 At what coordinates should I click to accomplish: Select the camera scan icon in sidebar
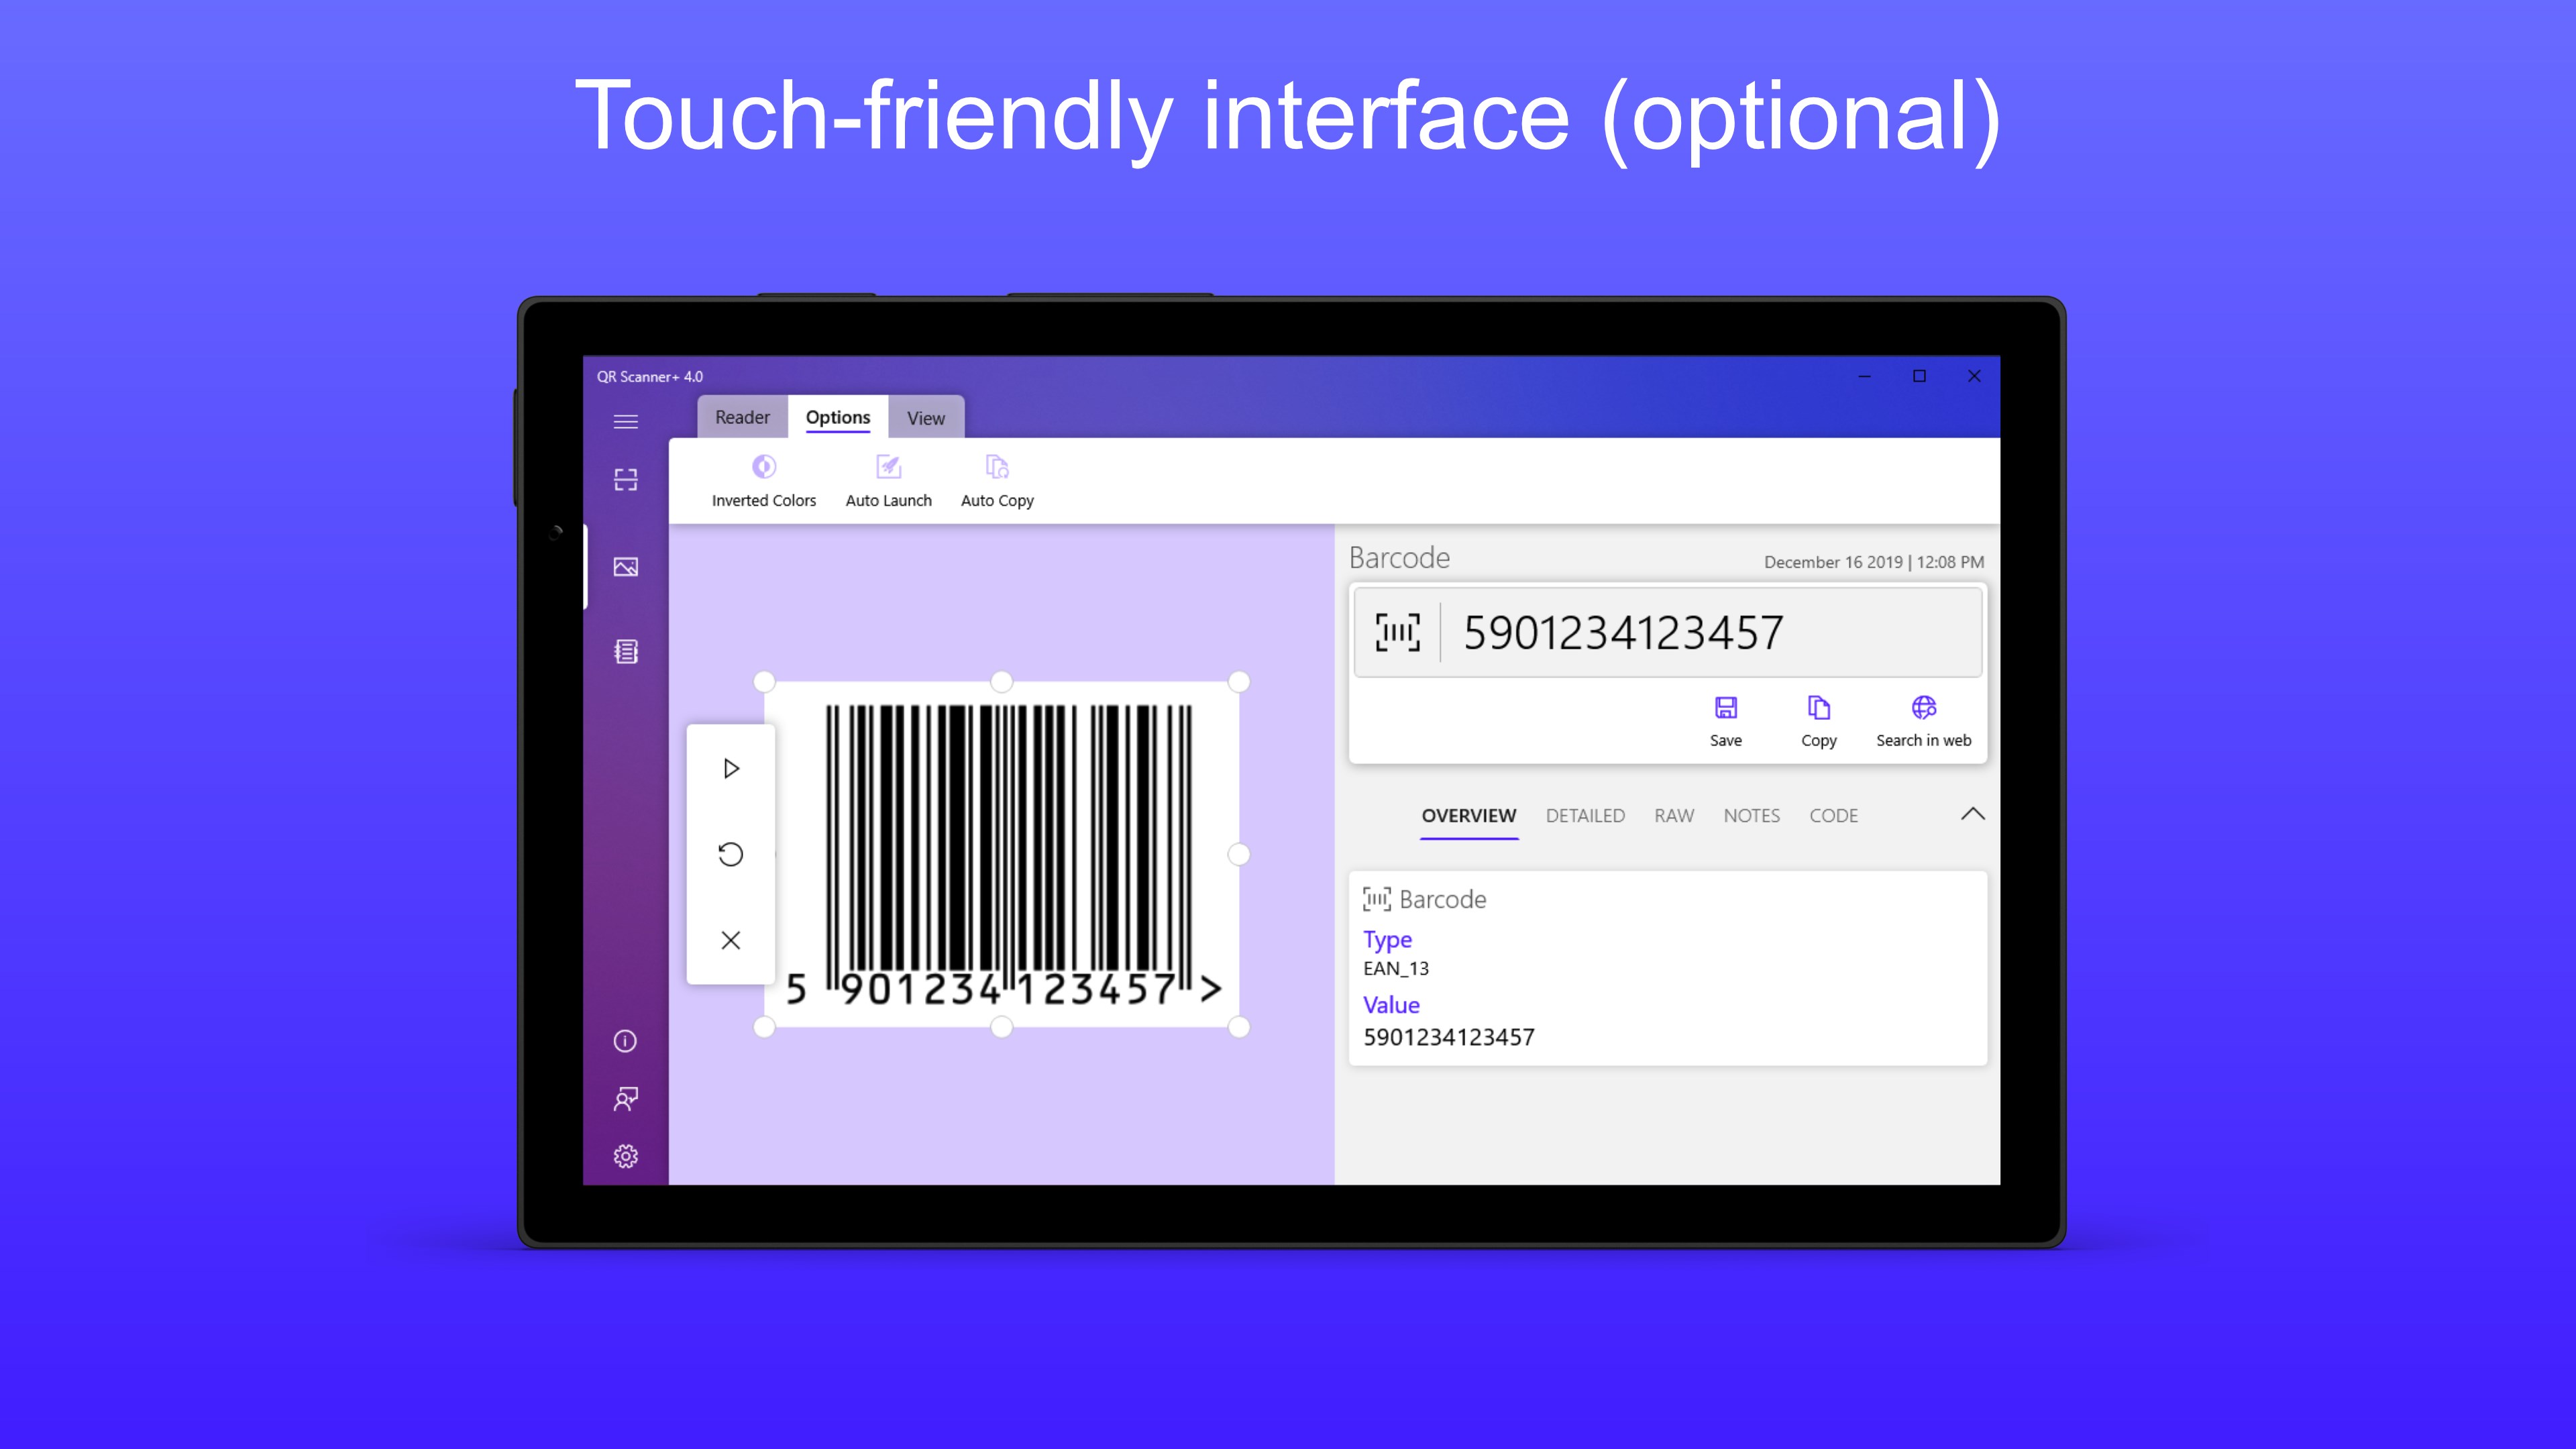click(x=625, y=479)
